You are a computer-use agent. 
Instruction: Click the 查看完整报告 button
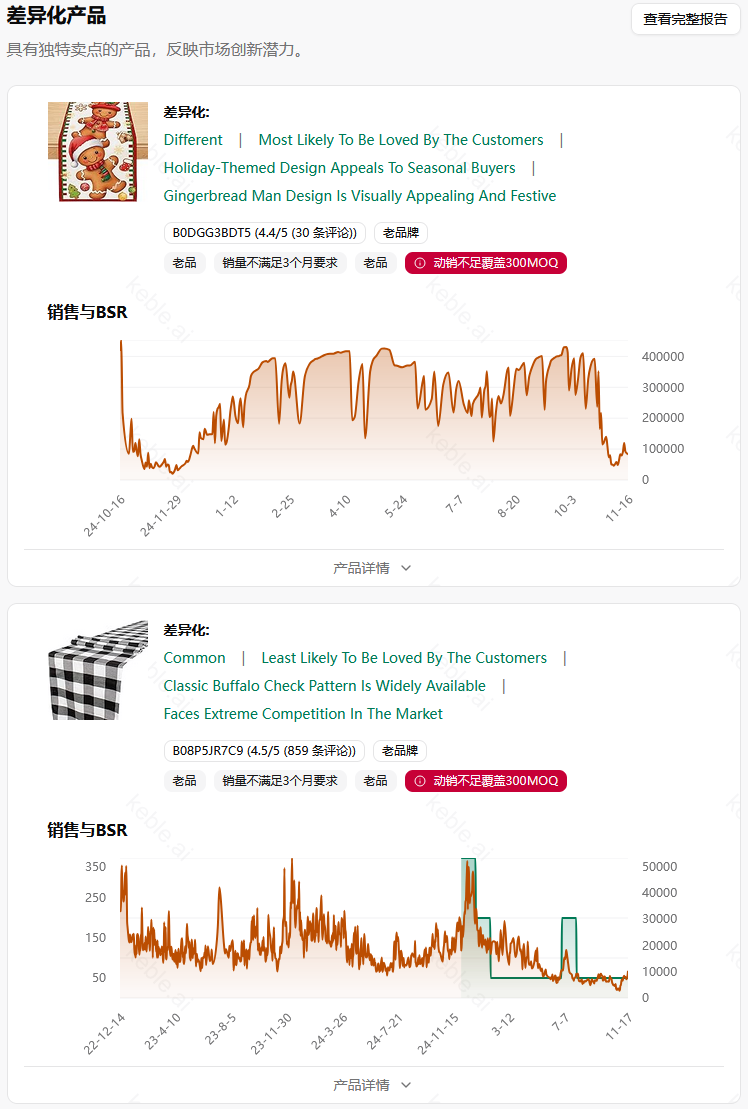pyautogui.click(x=685, y=19)
